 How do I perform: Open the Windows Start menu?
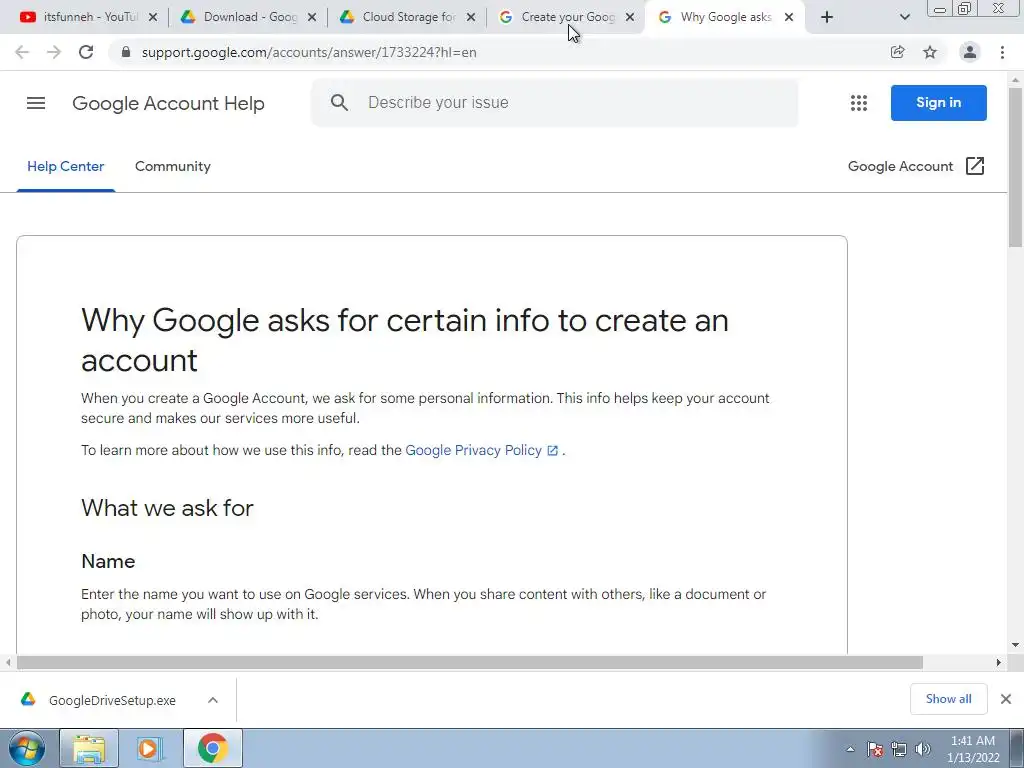point(27,748)
